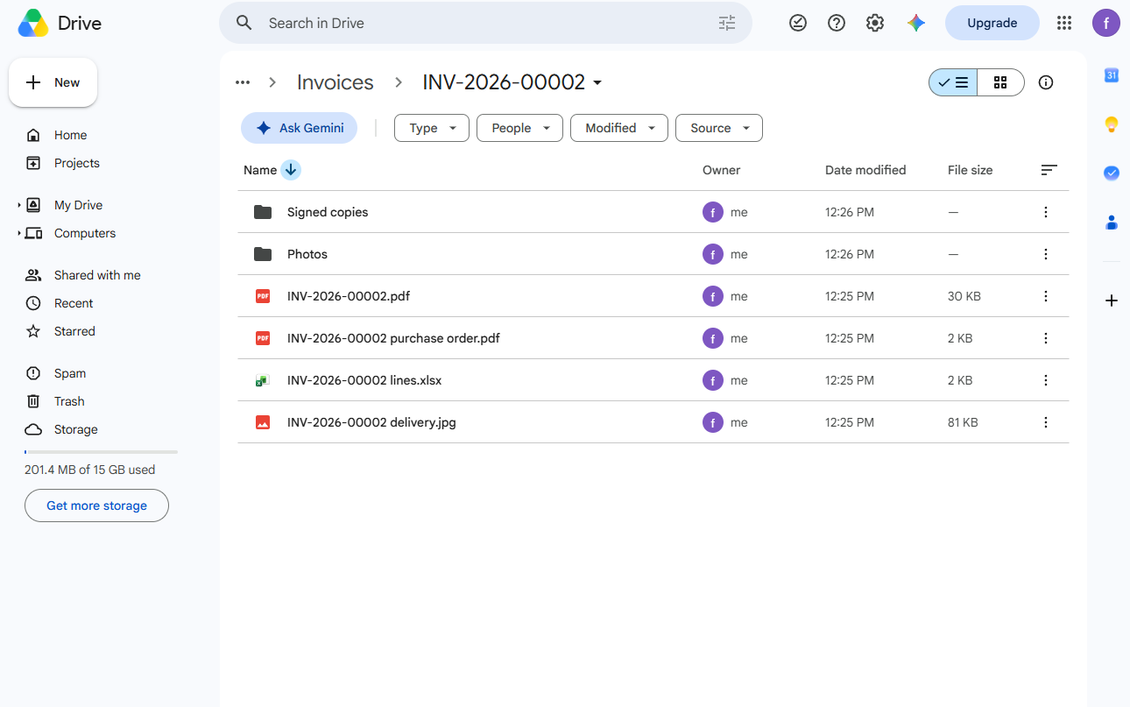Click the 30 KB file size value
Screen dimensions: 1130x707
point(964,296)
